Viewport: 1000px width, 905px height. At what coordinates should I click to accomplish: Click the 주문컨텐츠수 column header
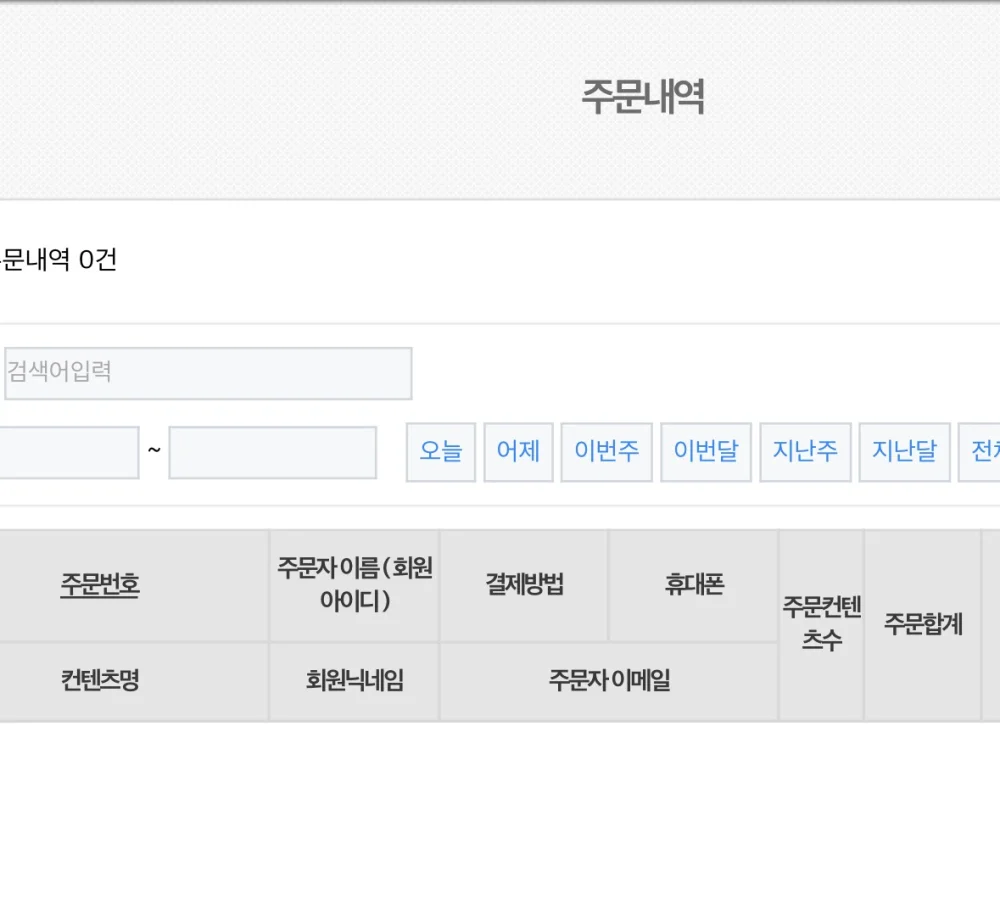821,624
